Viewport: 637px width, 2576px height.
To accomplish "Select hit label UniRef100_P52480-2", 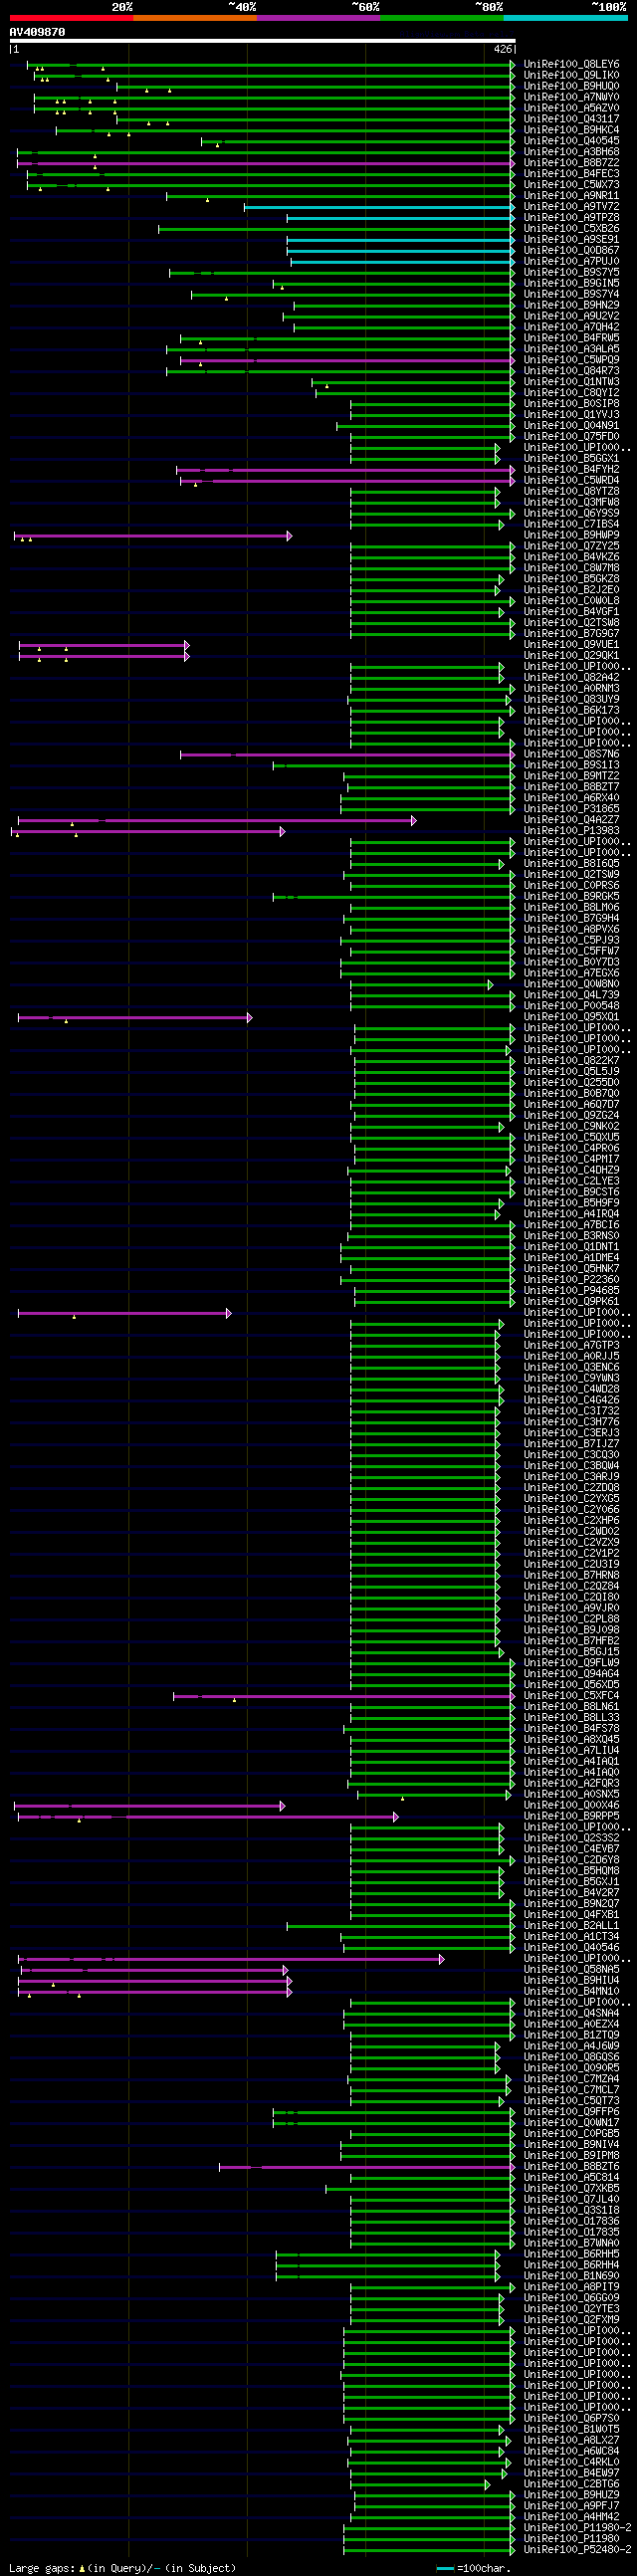I will click(577, 2550).
